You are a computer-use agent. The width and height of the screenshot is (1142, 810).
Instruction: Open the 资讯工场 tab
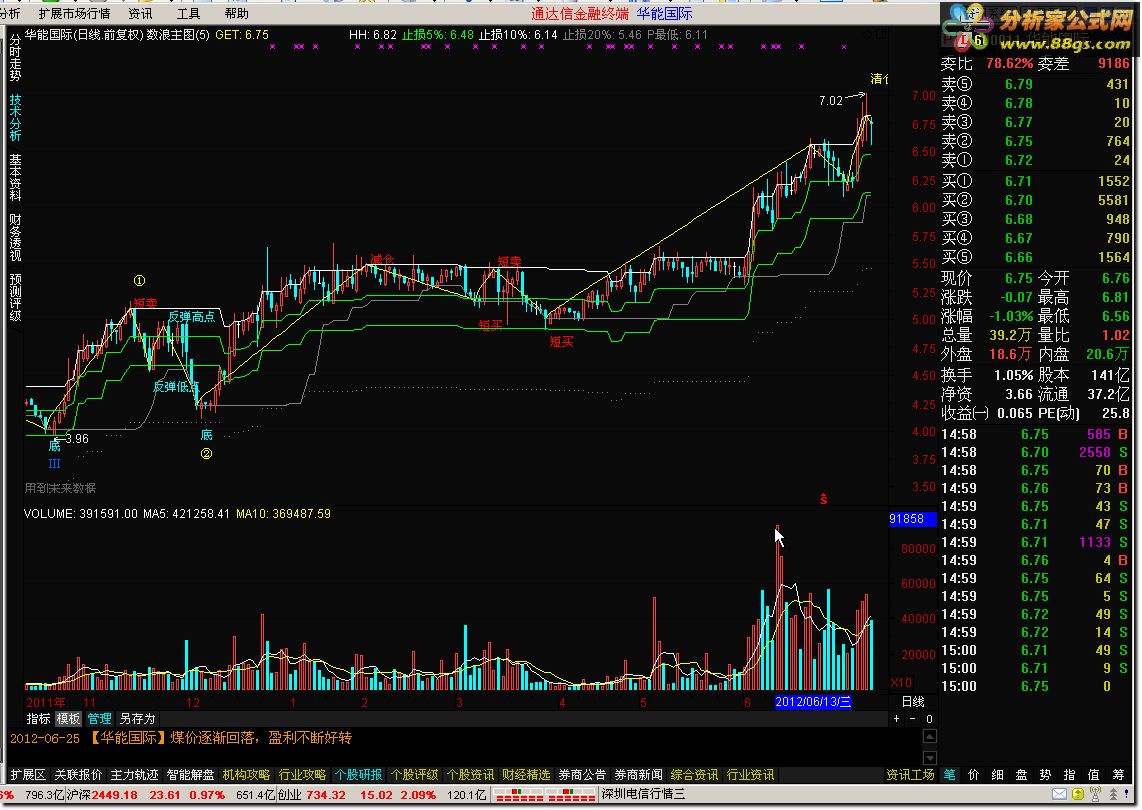point(910,775)
